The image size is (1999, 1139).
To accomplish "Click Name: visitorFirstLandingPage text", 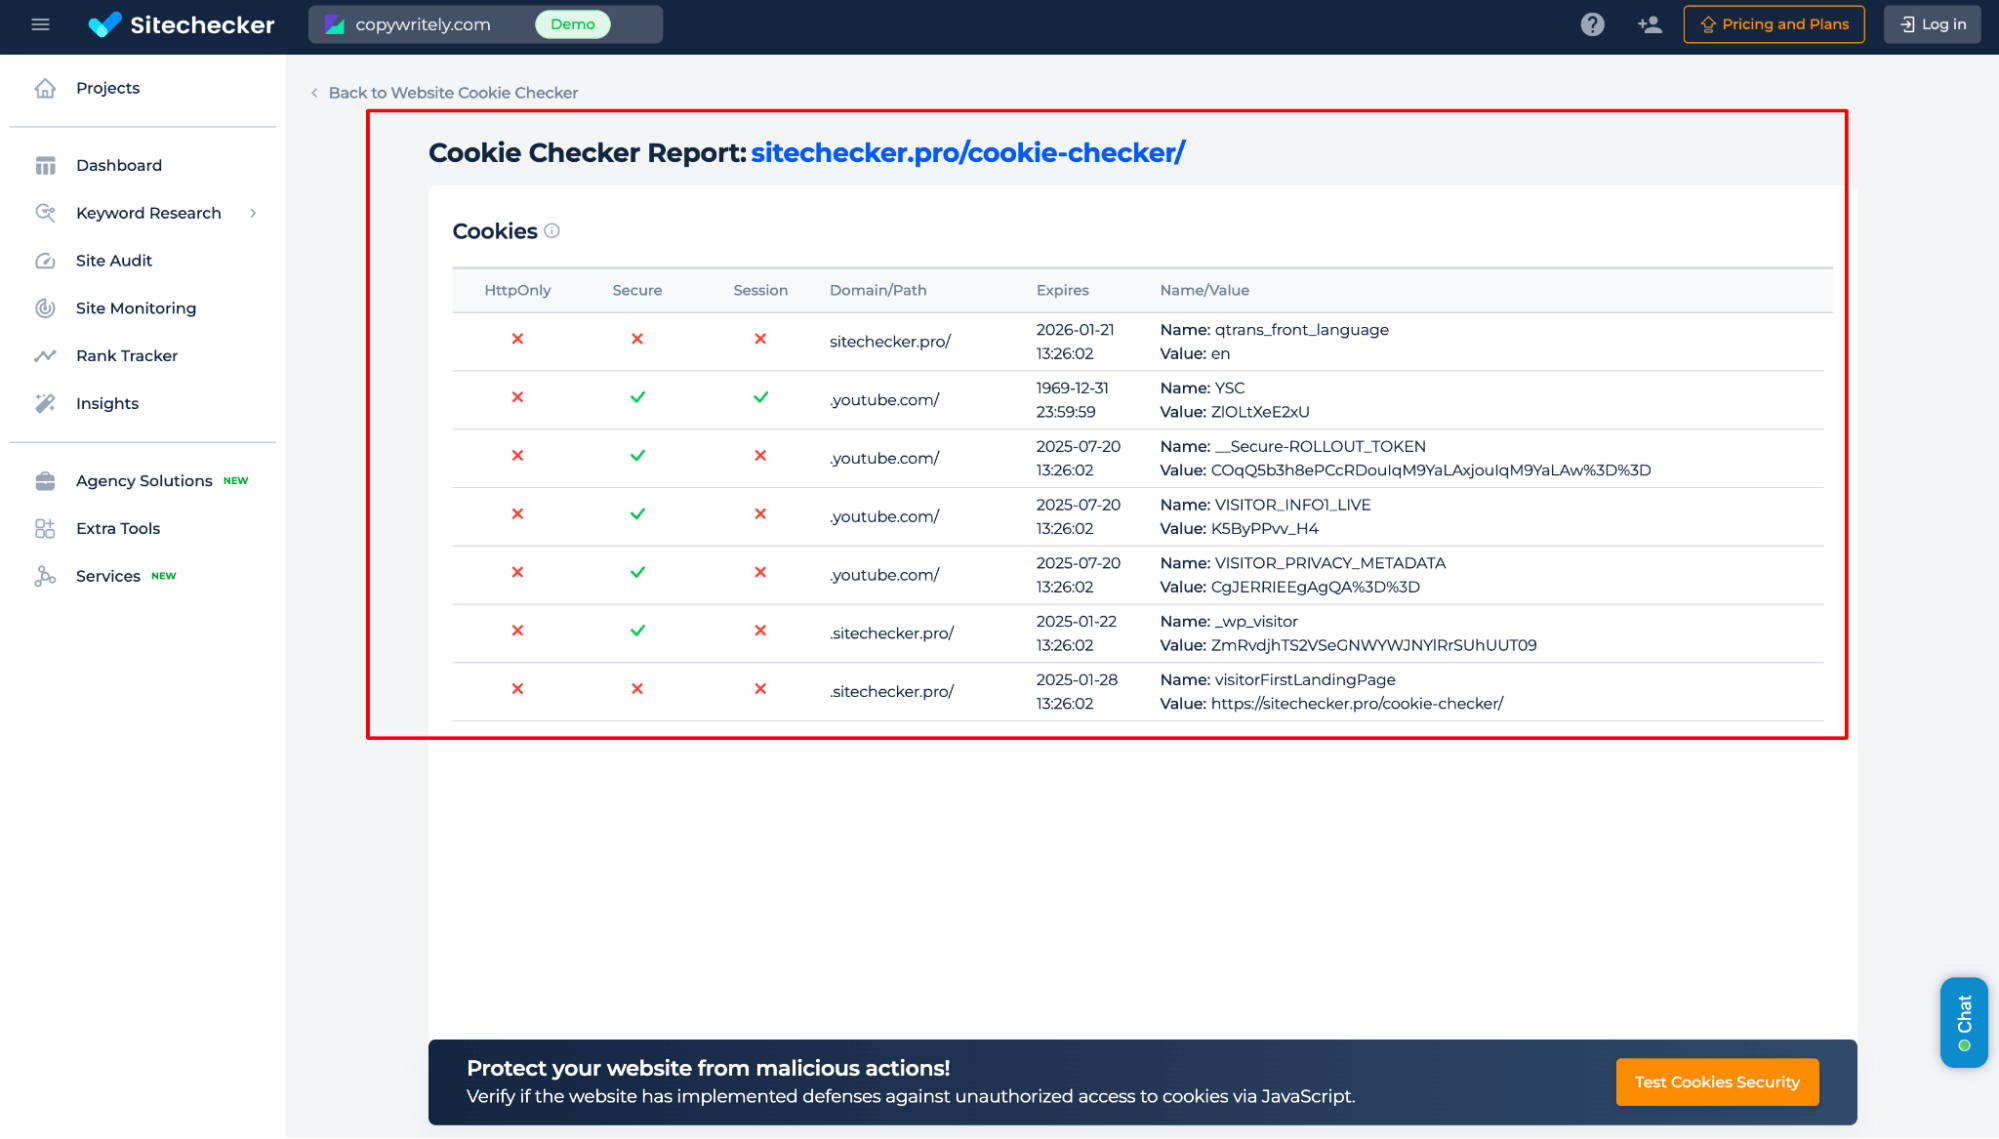I will click(1277, 680).
